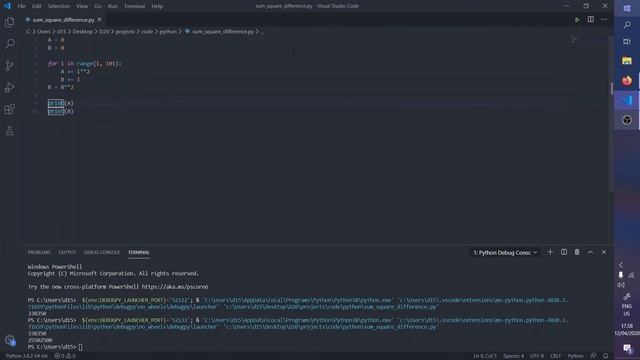Open the Help menu
The height and width of the screenshot is (360, 640).
coord(157,6)
